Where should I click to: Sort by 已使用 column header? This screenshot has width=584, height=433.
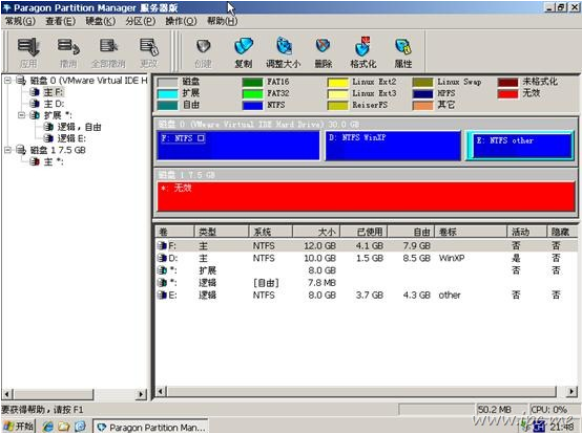(x=364, y=232)
